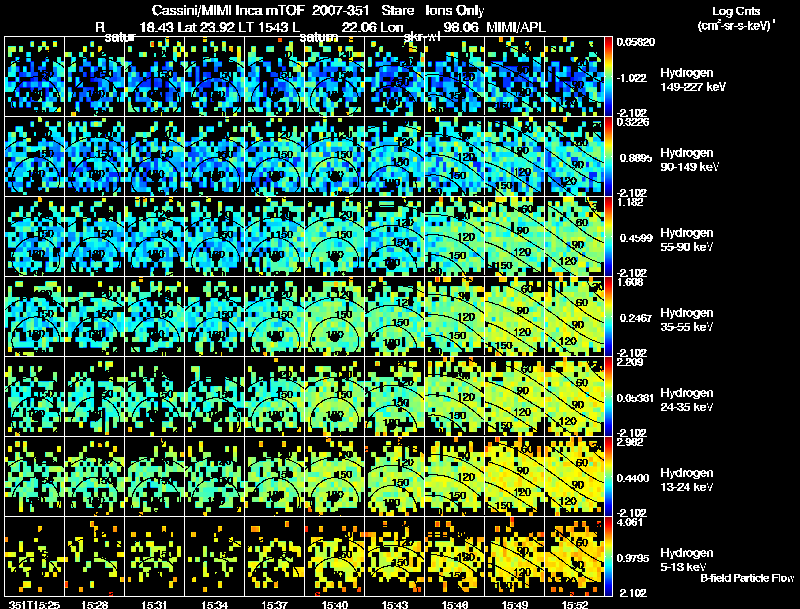Open the 5-13 keV image panel at 15:52
Screen dimensions: 800x609
point(574,556)
